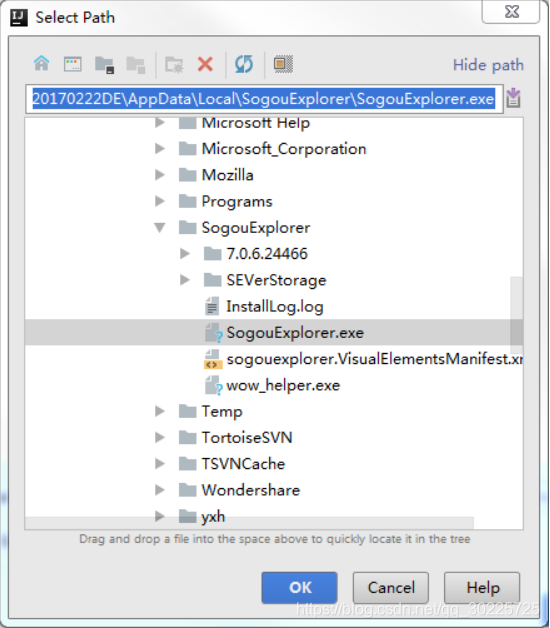This screenshot has width=550, height=628.
Task: Select the TortoiseSVN folder
Action: (x=247, y=437)
